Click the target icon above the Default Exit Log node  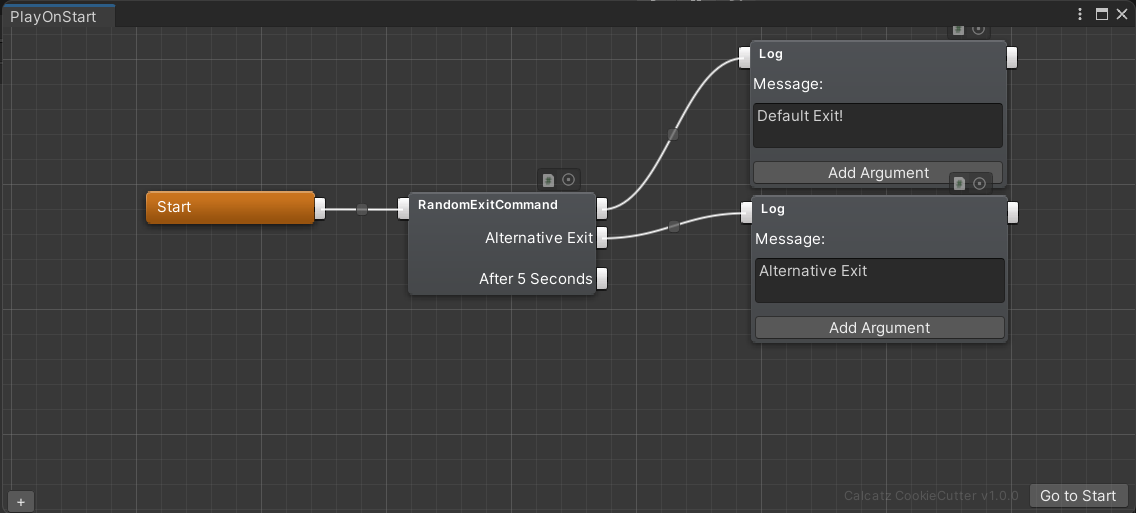(x=978, y=29)
